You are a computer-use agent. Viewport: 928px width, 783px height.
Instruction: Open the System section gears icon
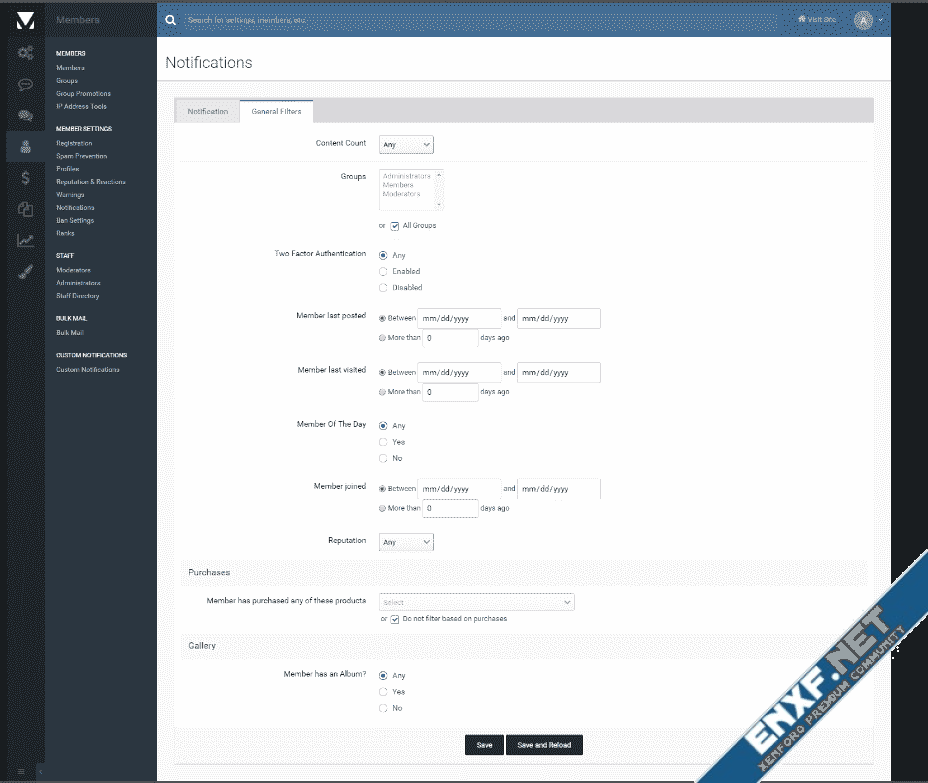(x=25, y=53)
